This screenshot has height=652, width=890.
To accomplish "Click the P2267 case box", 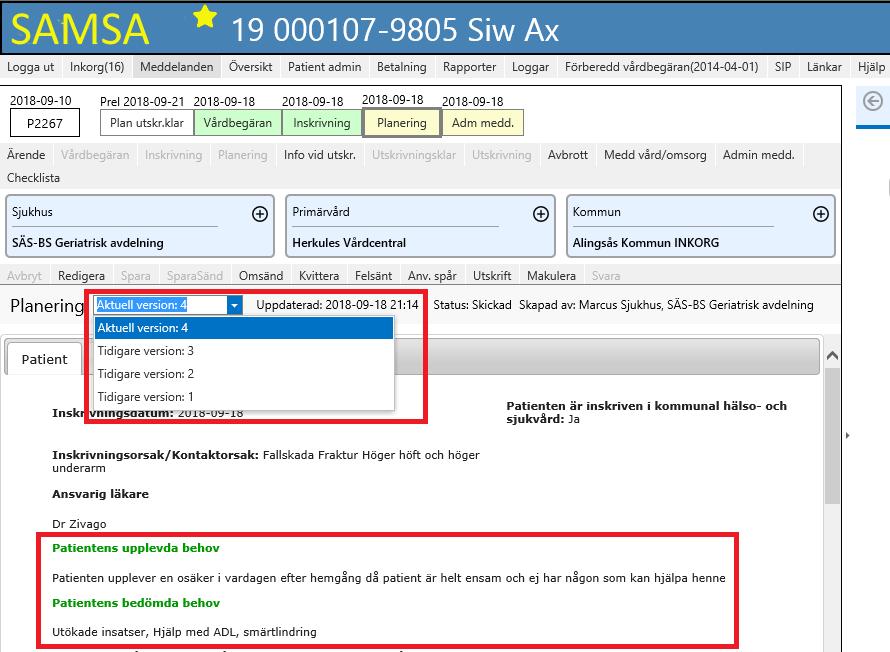I will 45,123.
